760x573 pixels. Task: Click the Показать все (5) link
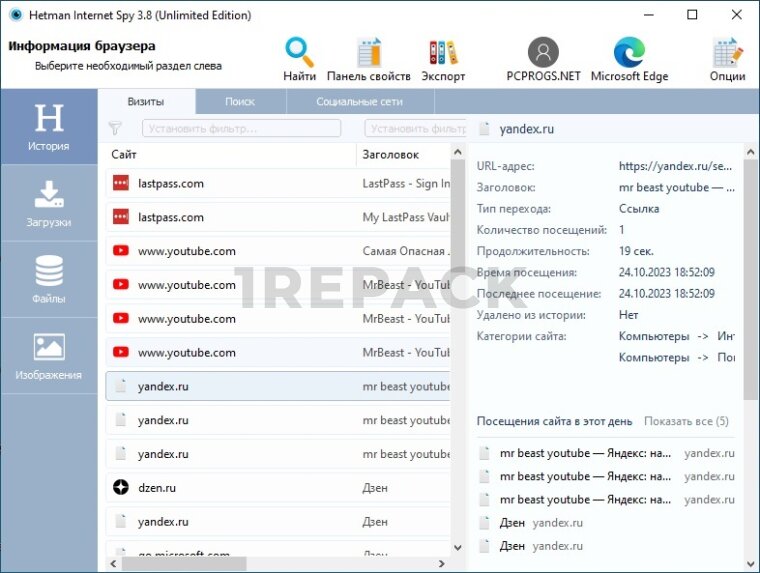coord(685,421)
